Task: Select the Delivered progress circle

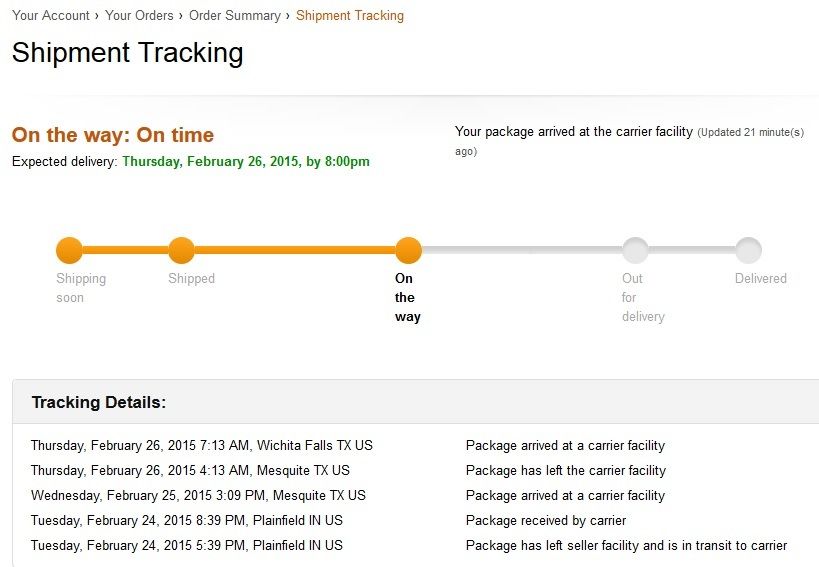Action: [x=748, y=250]
